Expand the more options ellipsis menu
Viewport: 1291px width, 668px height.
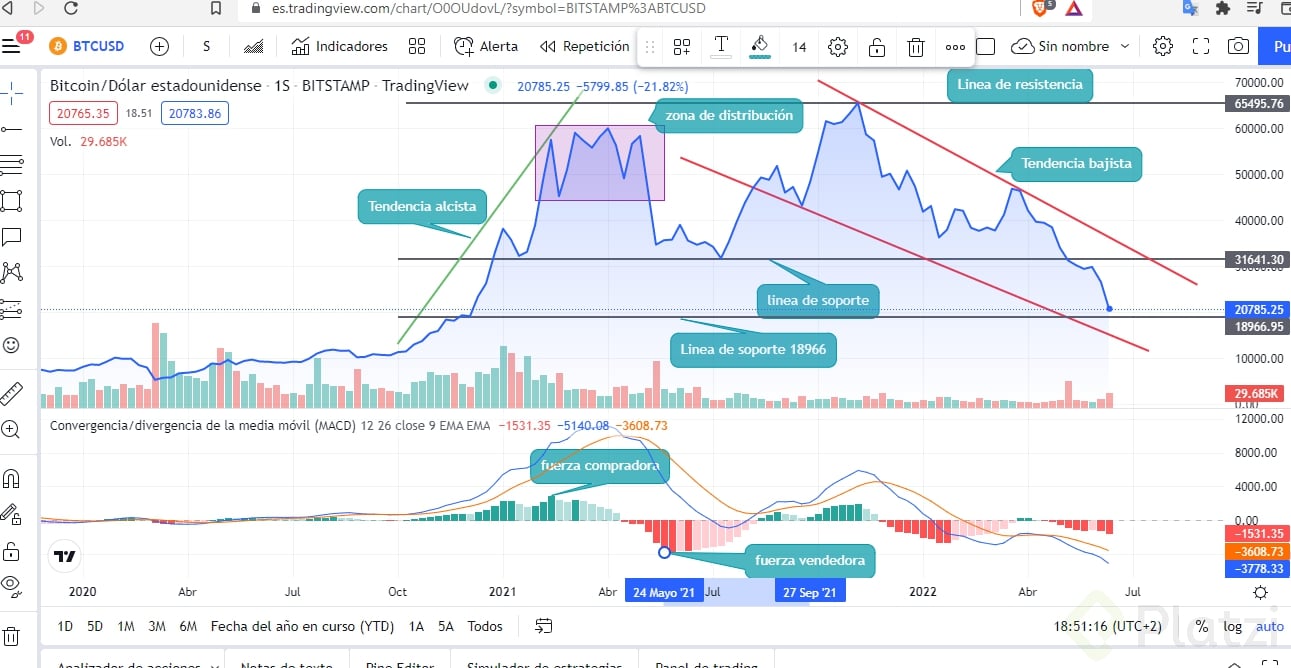pyautogui.click(x=955, y=46)
